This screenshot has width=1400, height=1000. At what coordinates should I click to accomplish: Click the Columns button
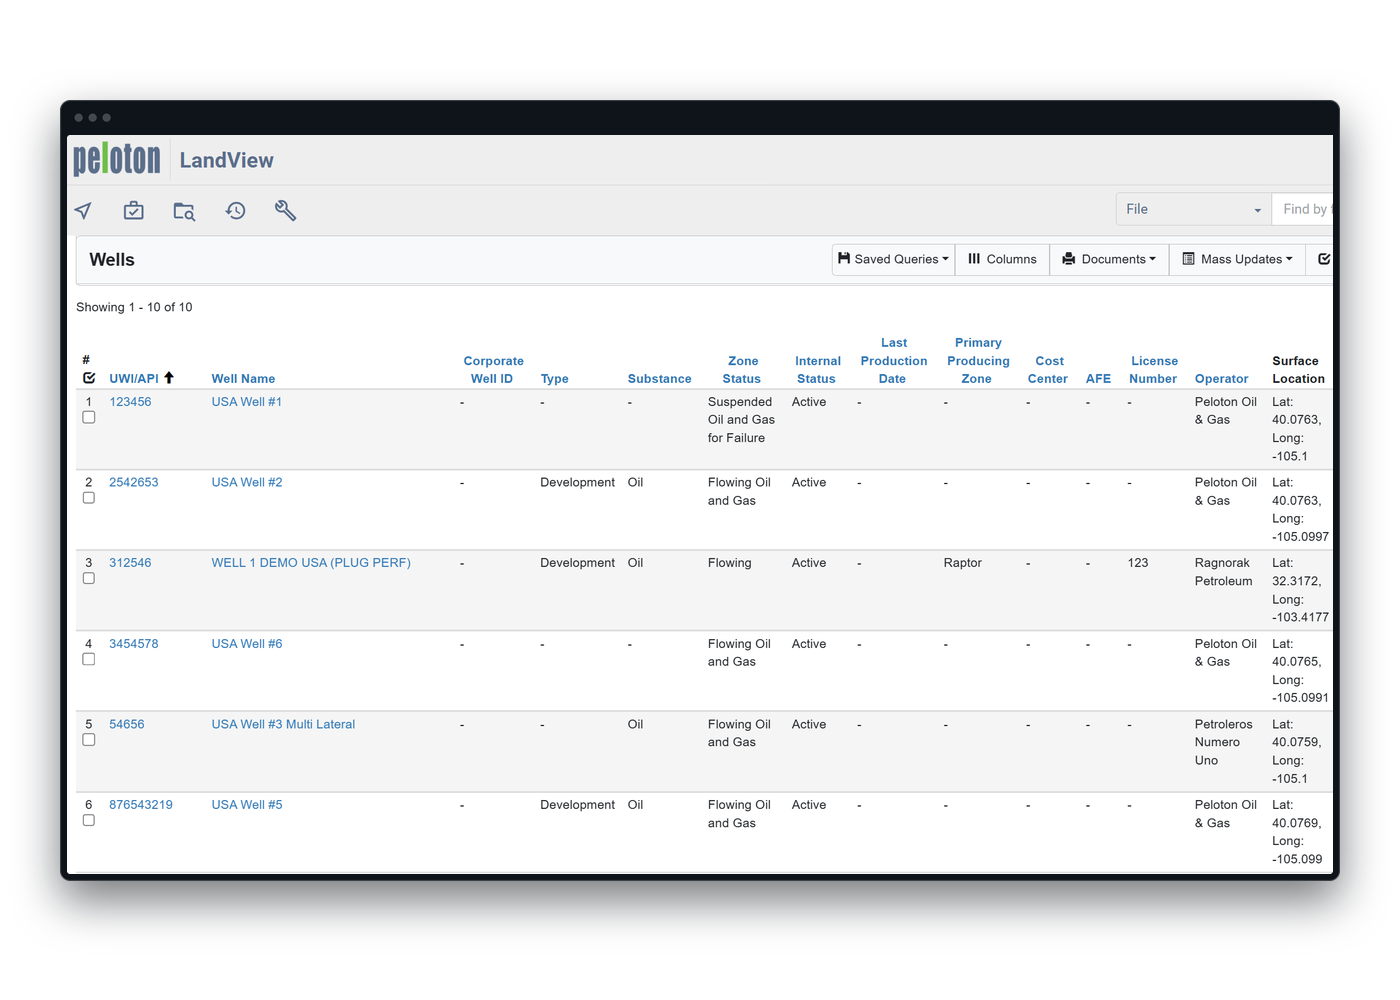click(1002, 259)
